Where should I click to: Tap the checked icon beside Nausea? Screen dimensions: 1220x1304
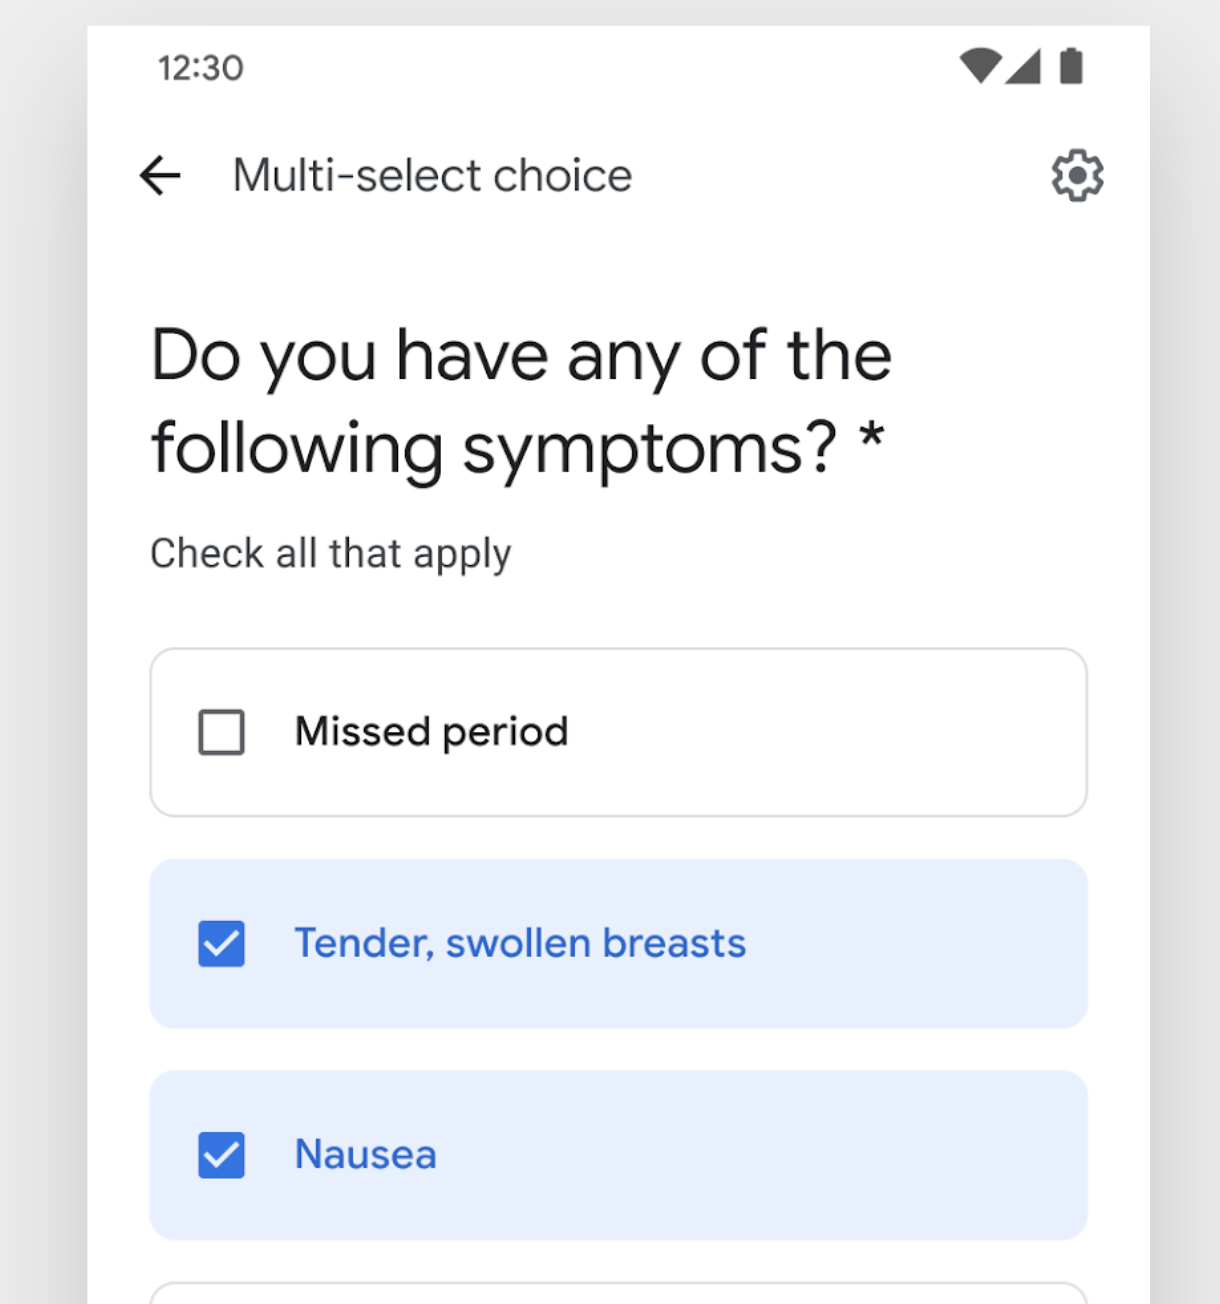click(221, 1155)
